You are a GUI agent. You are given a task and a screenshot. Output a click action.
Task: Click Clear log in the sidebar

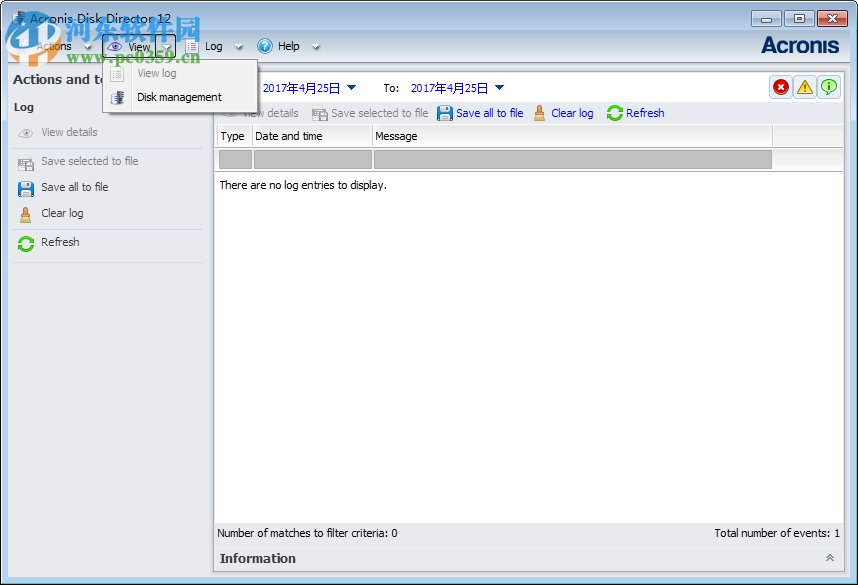[x=62, y=213]
